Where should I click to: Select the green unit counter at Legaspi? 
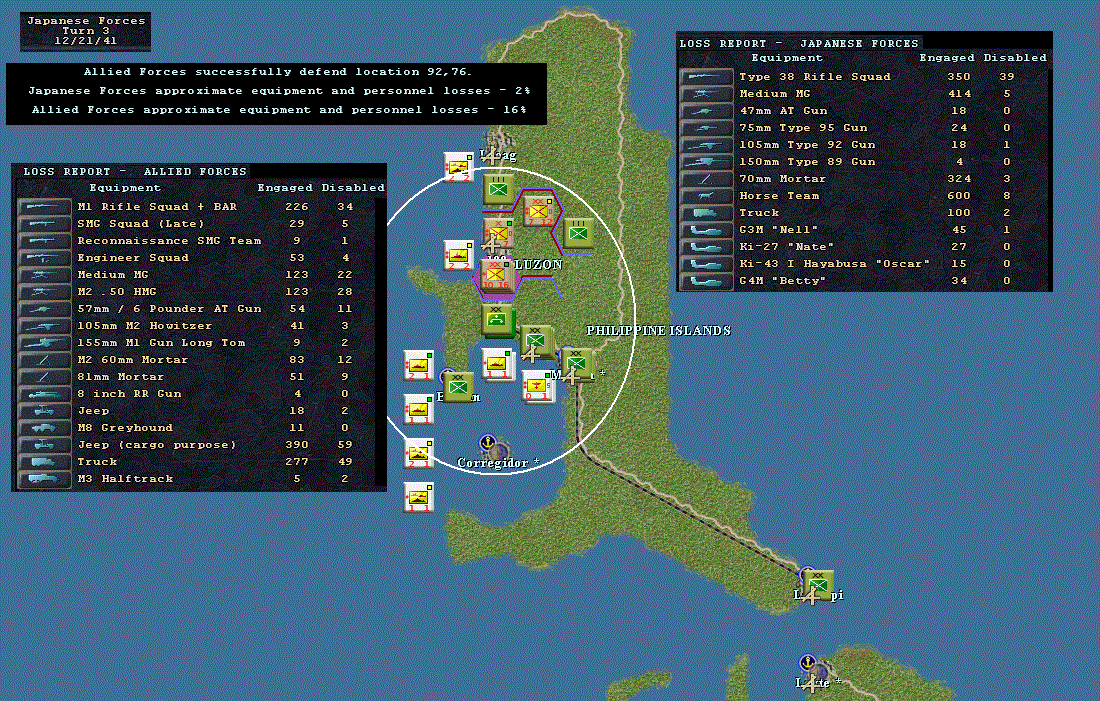[819, 583]
